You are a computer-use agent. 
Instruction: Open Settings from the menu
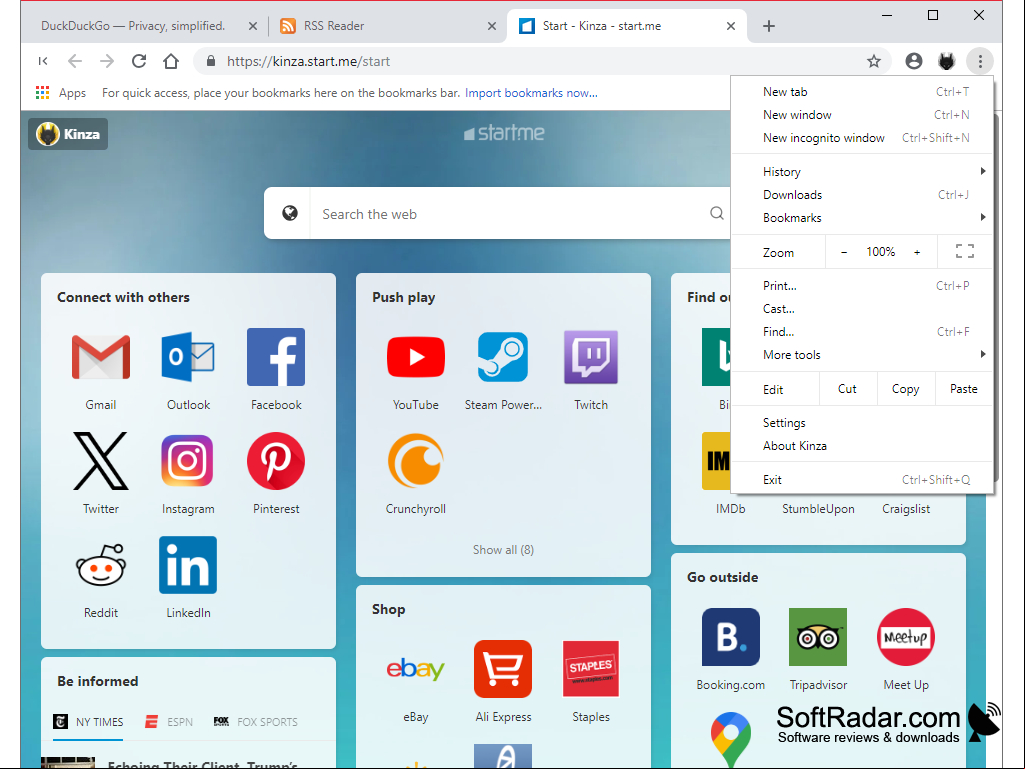[862, 422]
